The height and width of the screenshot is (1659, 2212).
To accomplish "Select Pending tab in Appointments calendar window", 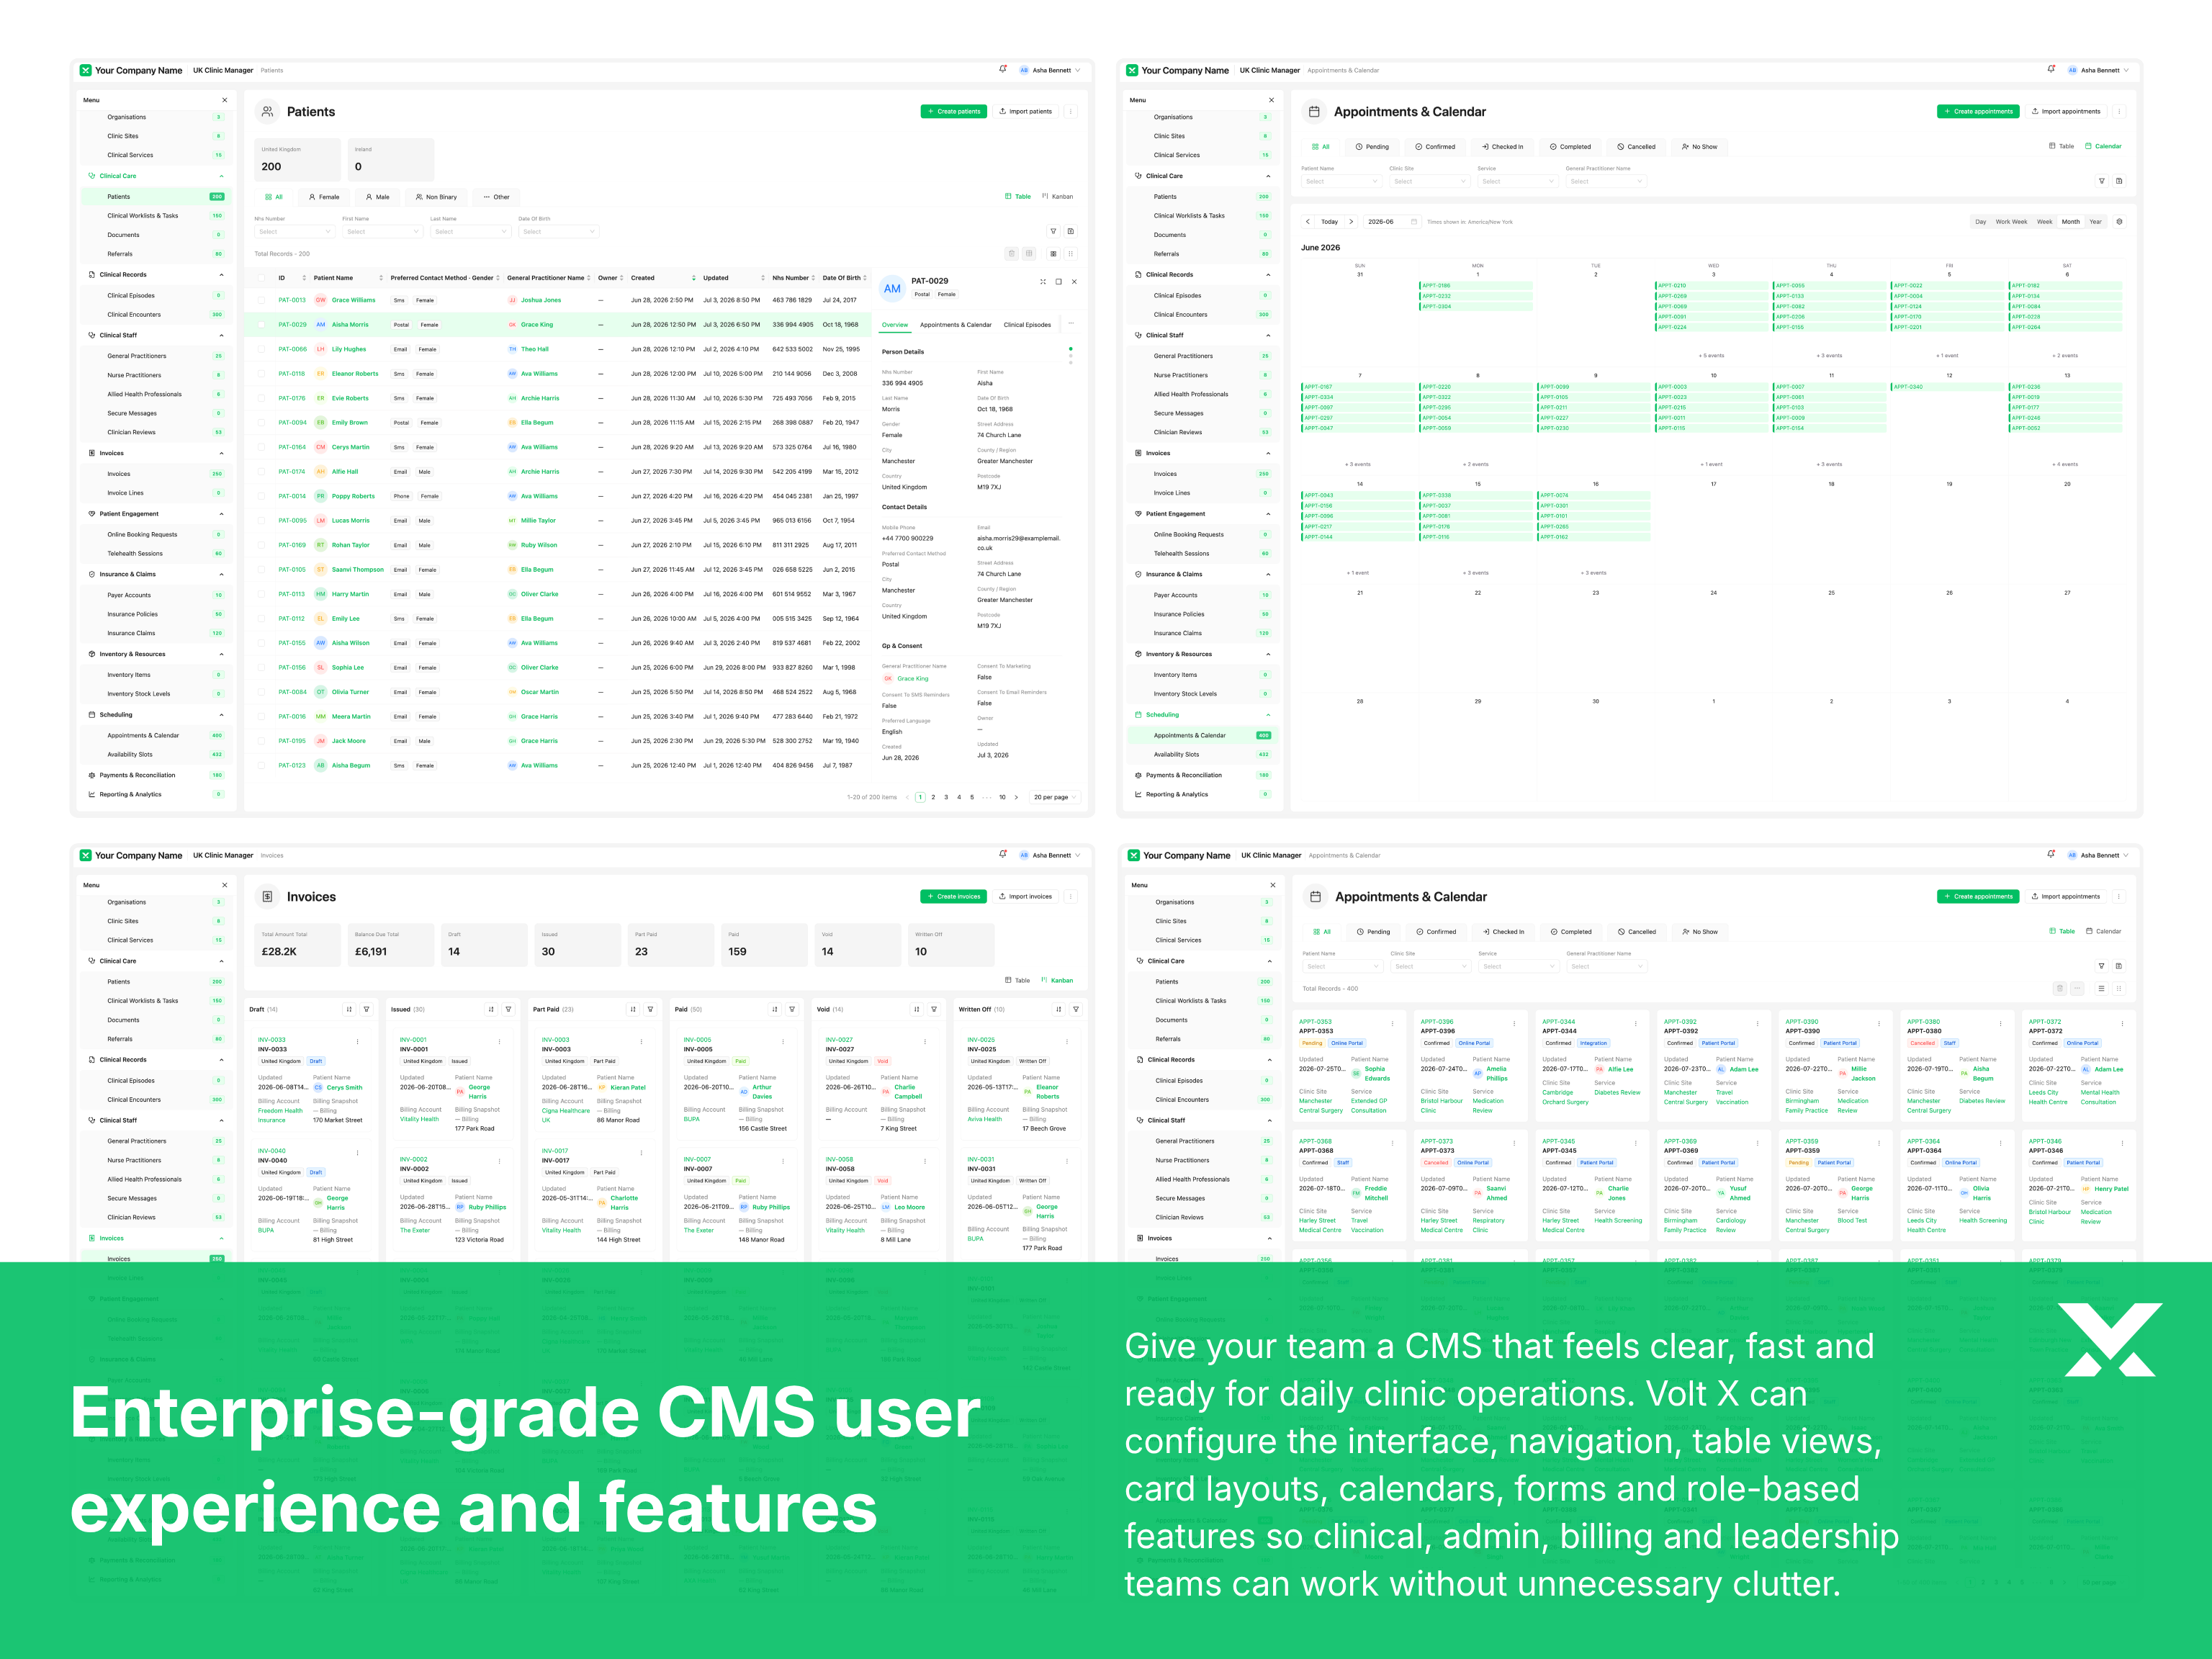I will (x=1372, y=147).
